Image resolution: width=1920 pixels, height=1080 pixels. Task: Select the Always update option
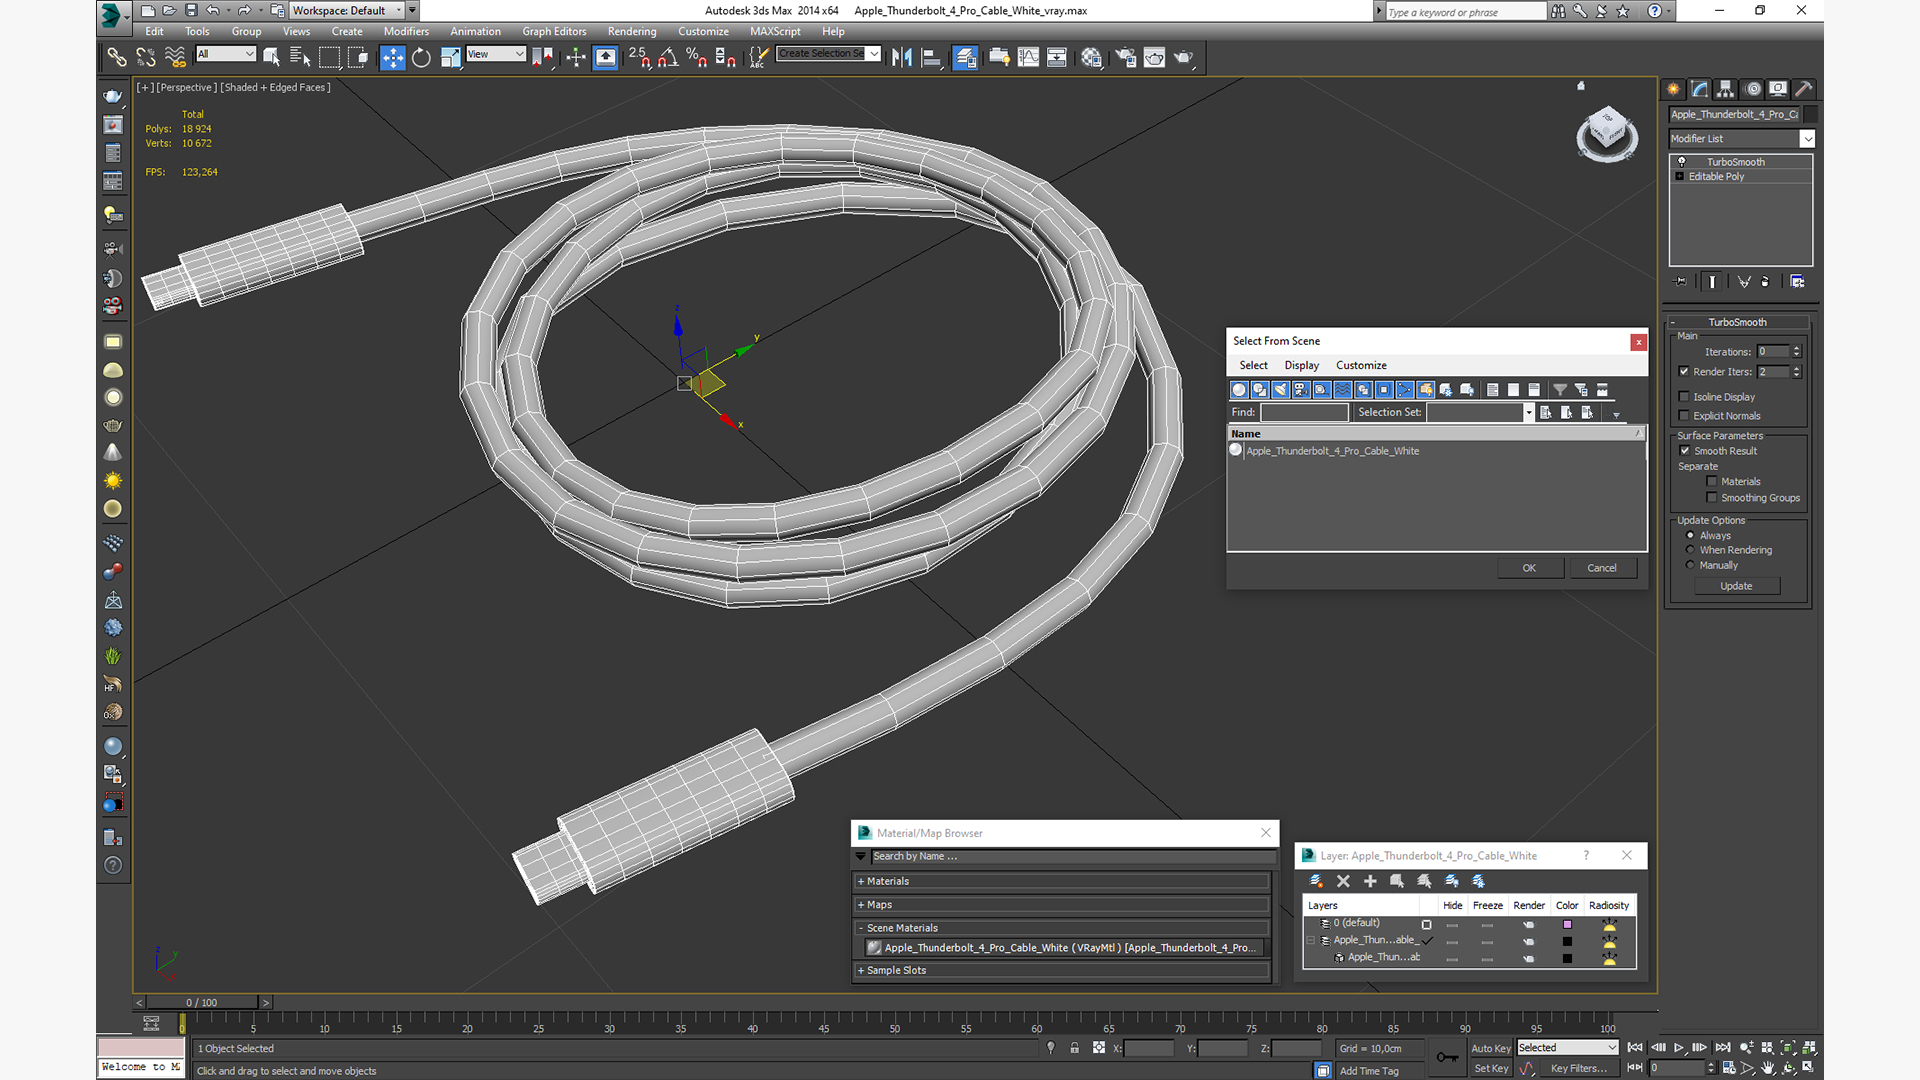tap(1690, 536)
